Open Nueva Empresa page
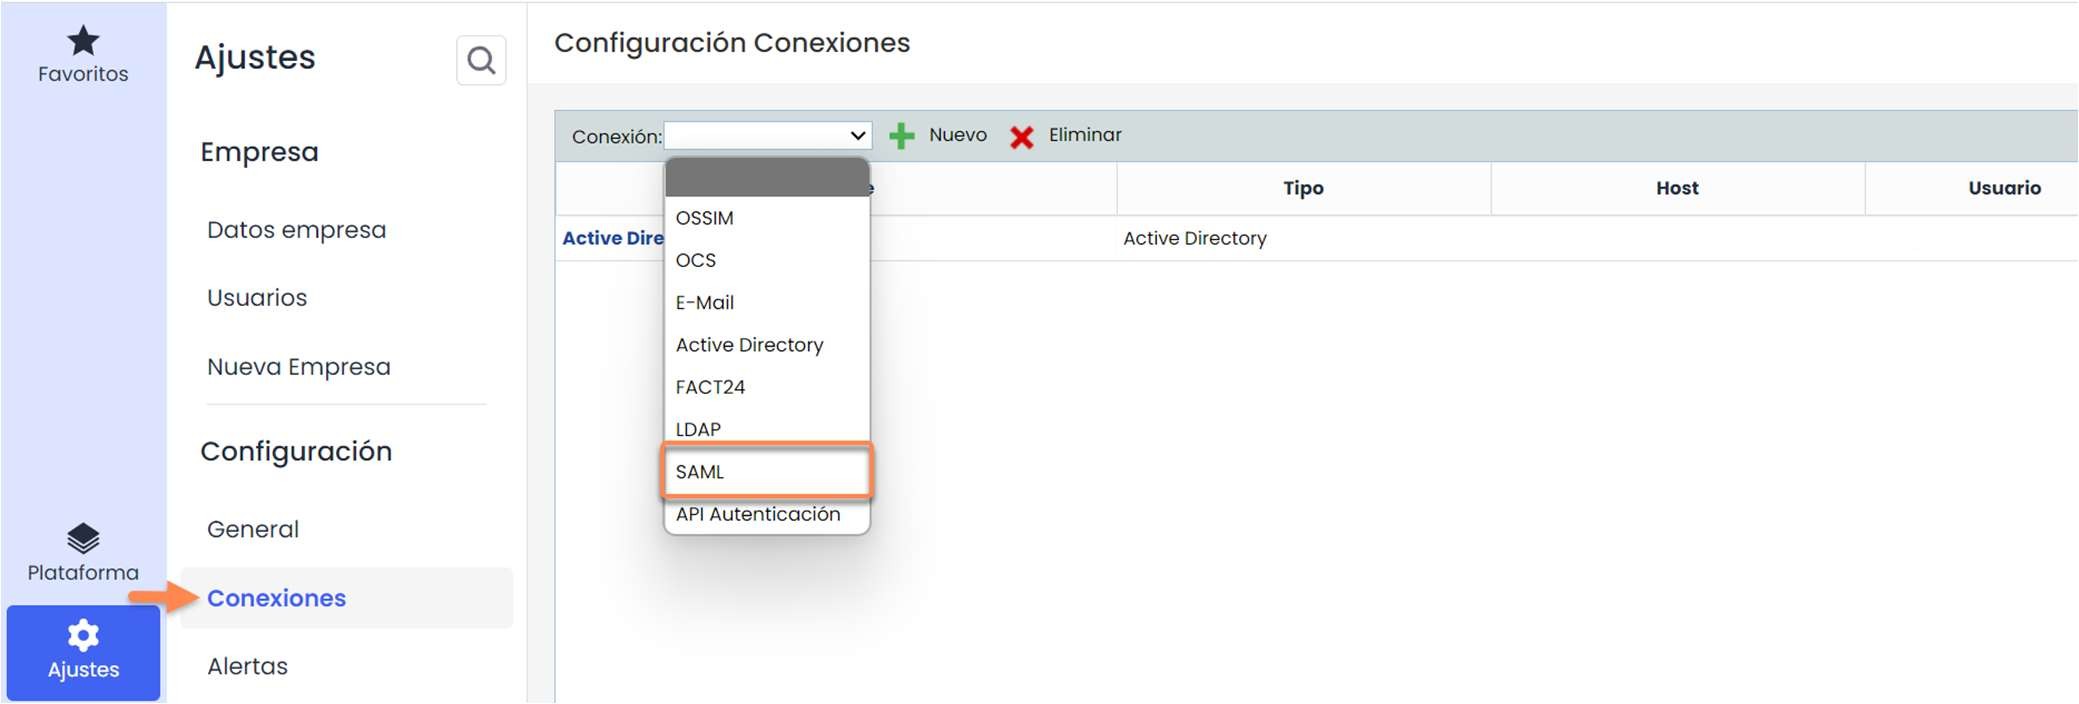The height and width of the screenshot is (704, 2079). [x=298, y=367]
